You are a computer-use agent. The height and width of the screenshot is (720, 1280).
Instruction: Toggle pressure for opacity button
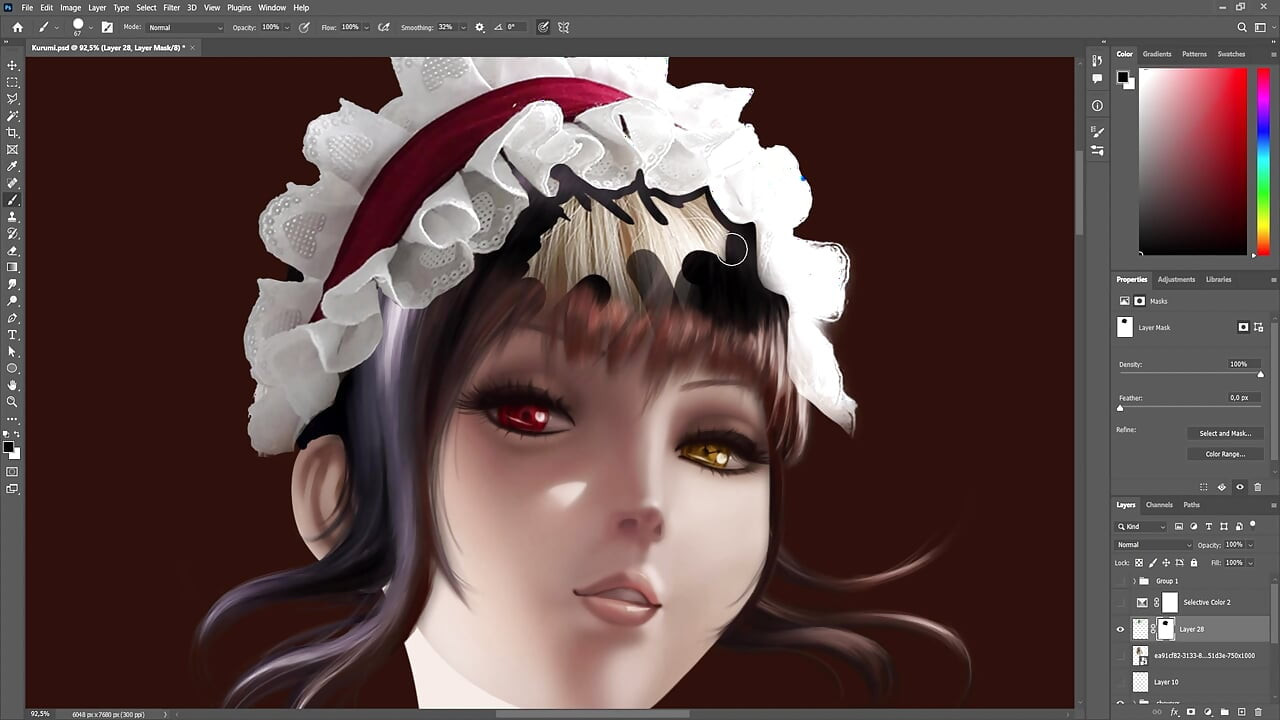[305, 27]
